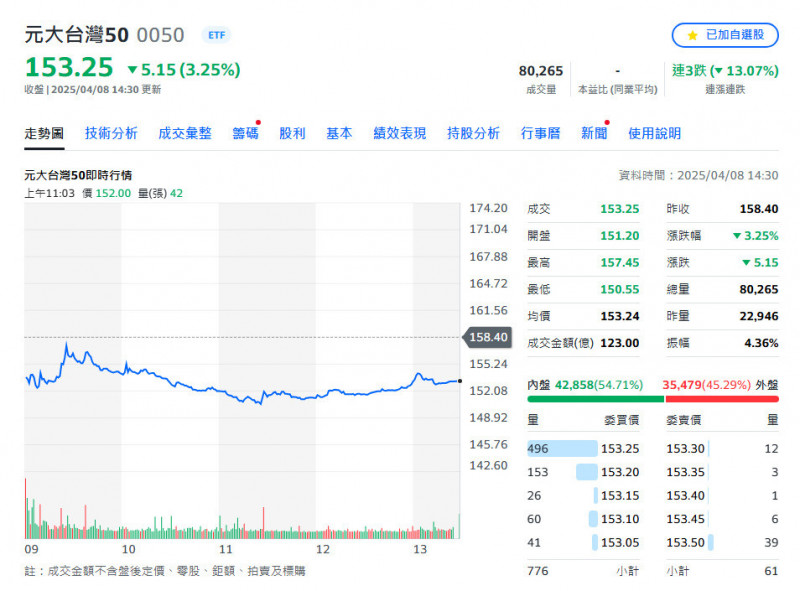The width and height of the screenshot is (800, 591).
Task: Open the 股利 tab
Action: click(x=292, y=134)
